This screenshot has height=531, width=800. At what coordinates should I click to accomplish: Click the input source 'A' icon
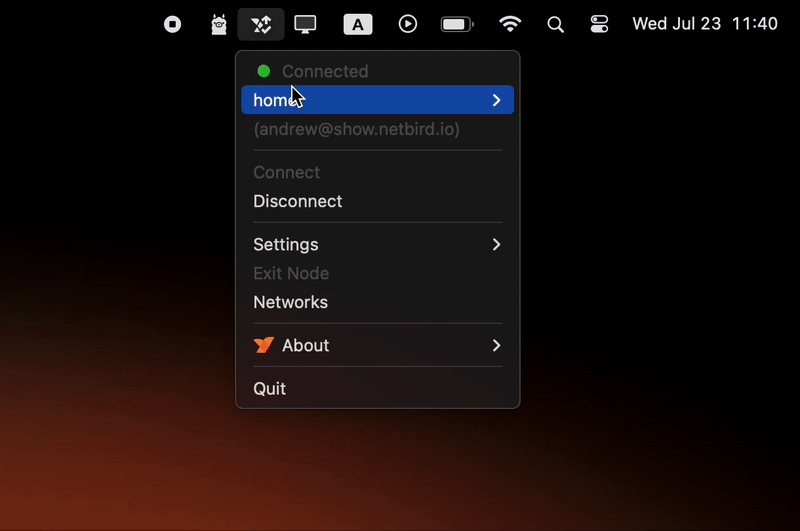click(358, 24)
